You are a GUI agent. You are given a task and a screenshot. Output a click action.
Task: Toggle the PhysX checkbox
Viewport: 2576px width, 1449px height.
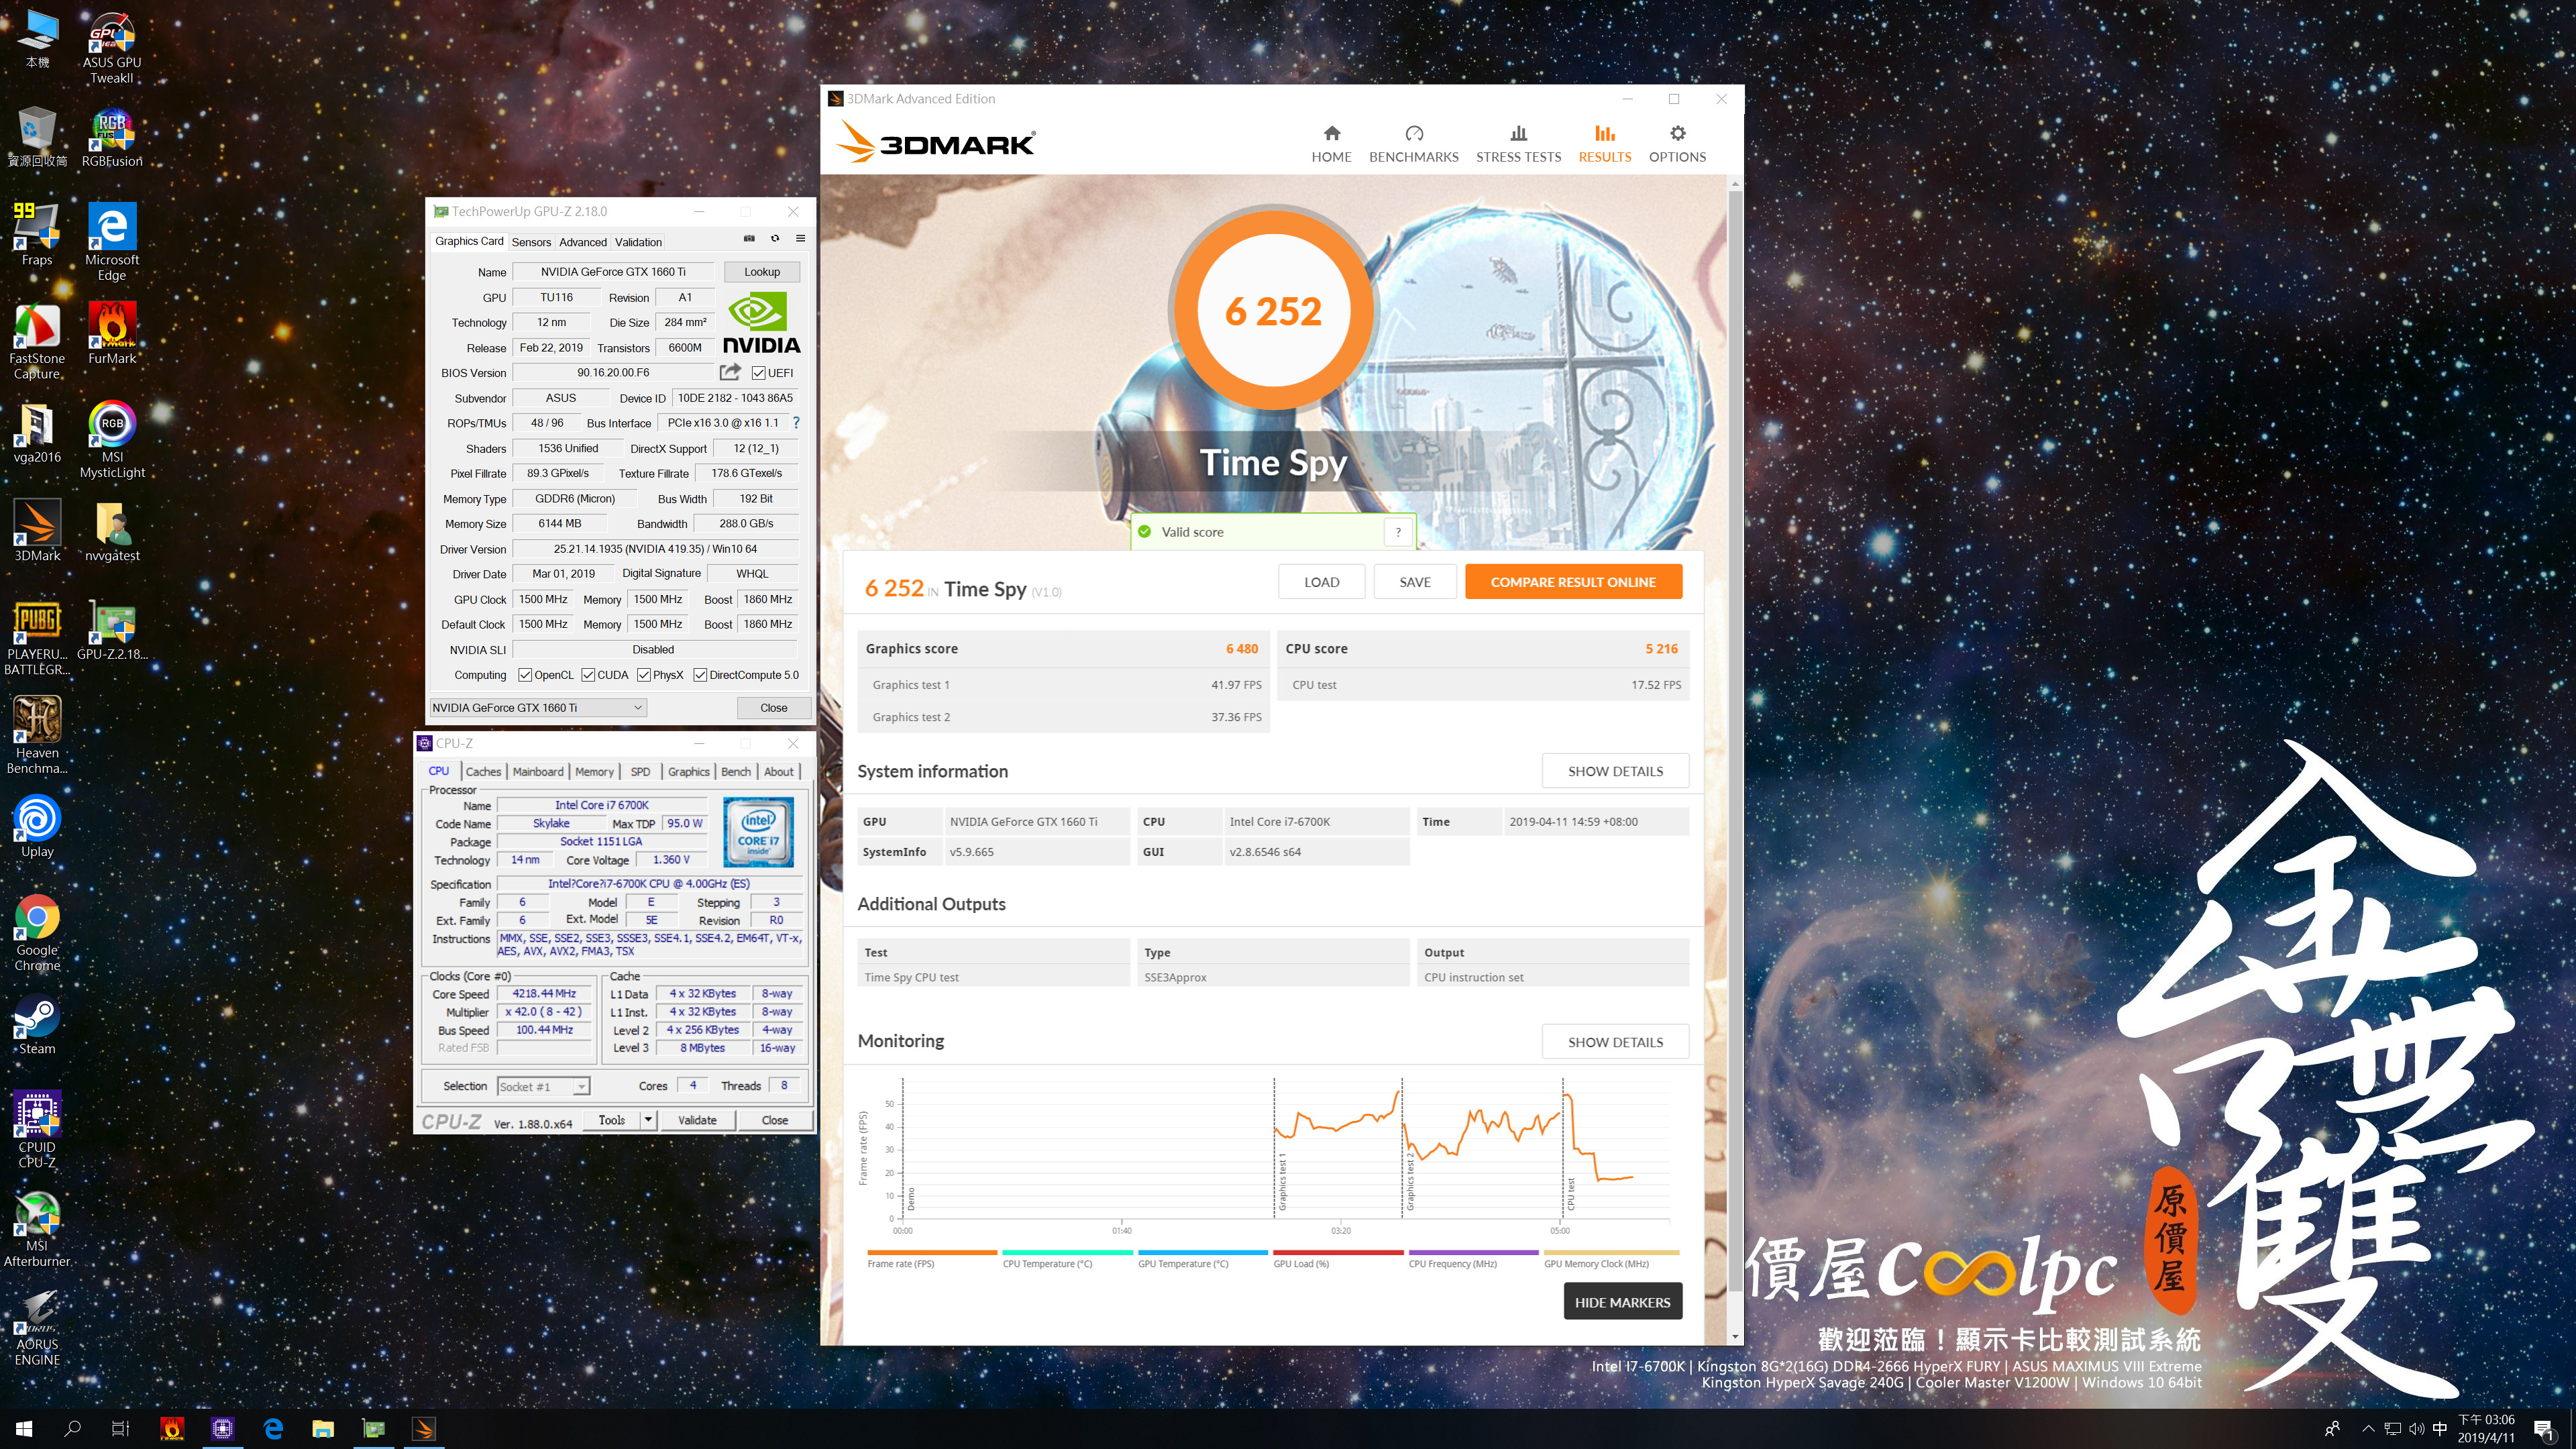pos(644,675)
